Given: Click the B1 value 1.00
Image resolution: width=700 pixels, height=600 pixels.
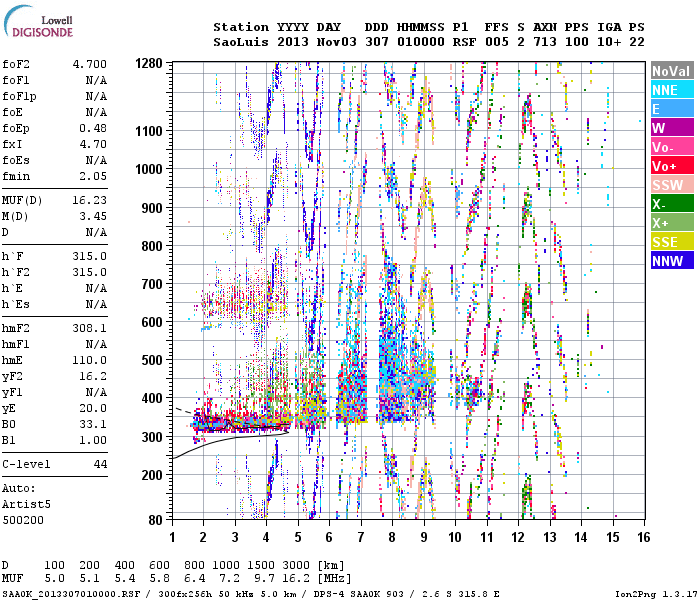Looking at the screenshot, I should pos(93,440).
